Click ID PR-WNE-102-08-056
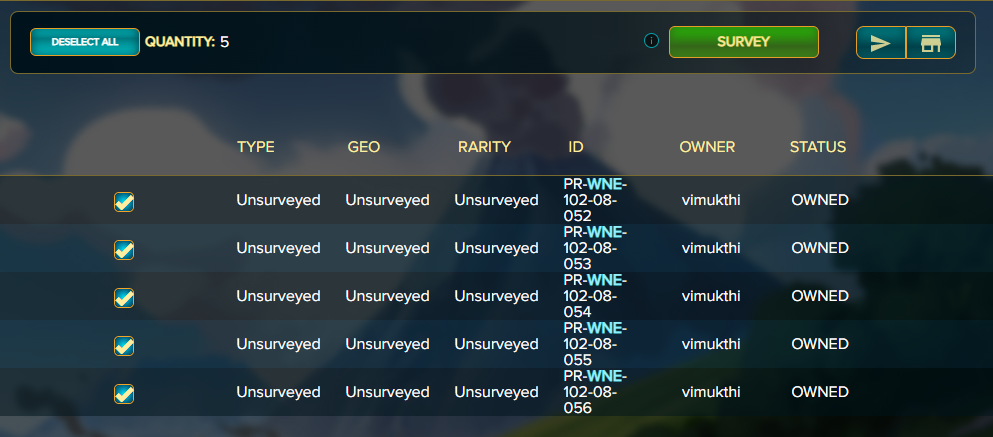The height and width of the screenshot is (437, 993). pos(595,393)
